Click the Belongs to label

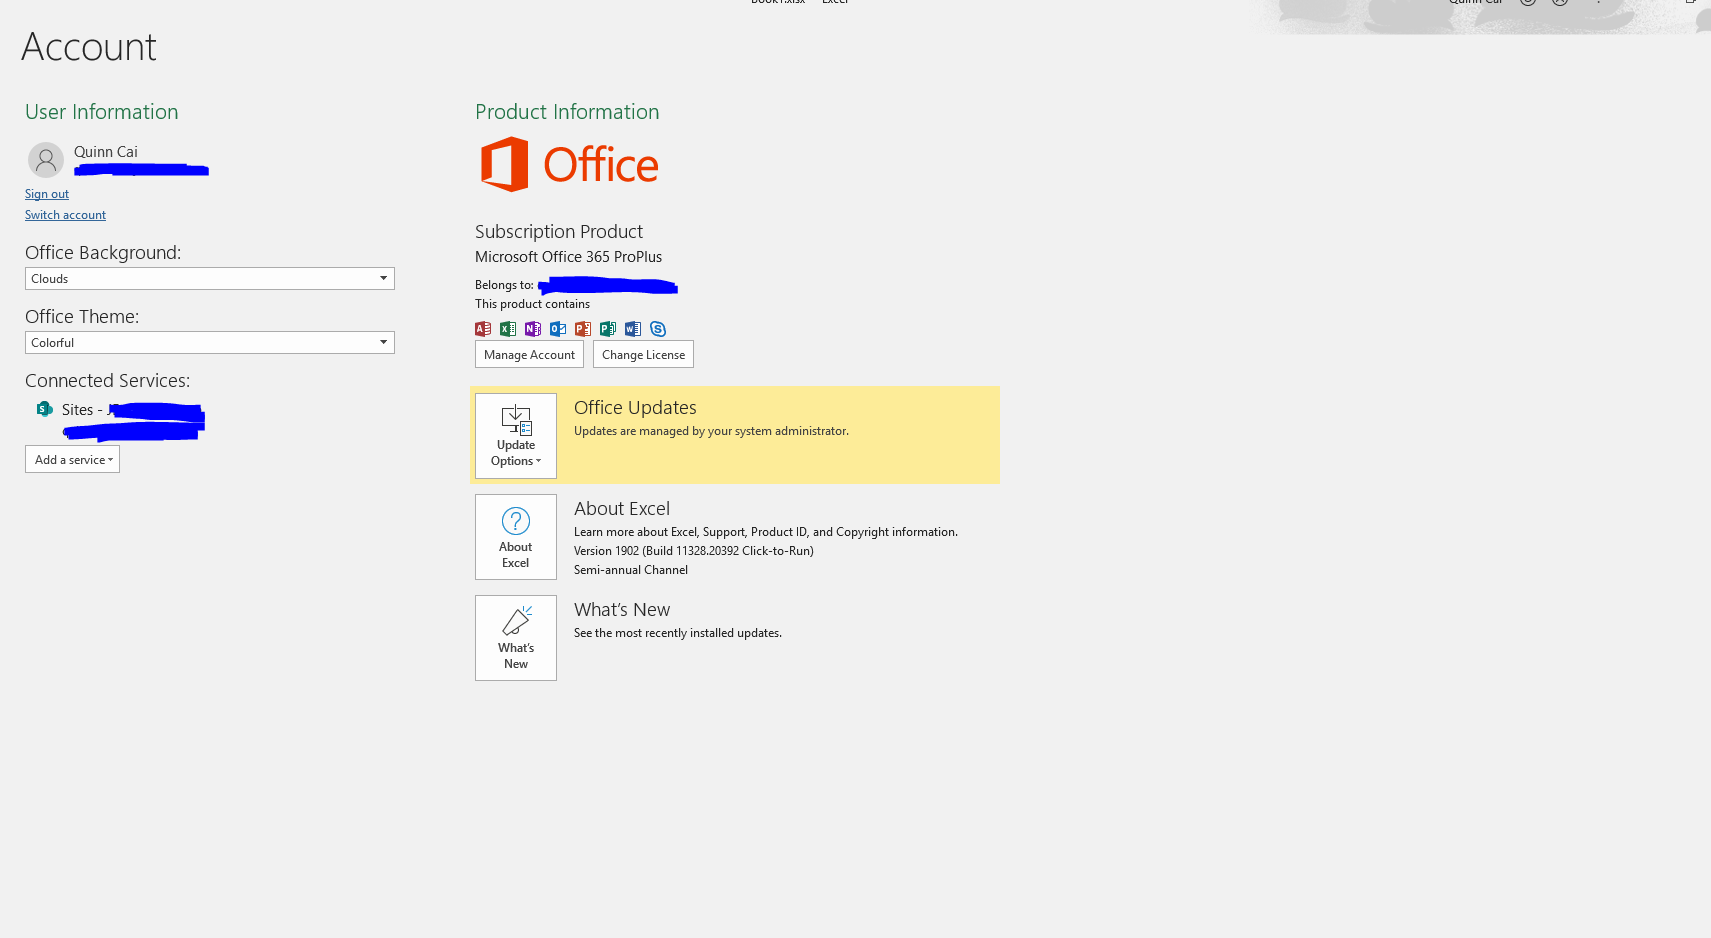pyautogui.click(x=504, y=285)
